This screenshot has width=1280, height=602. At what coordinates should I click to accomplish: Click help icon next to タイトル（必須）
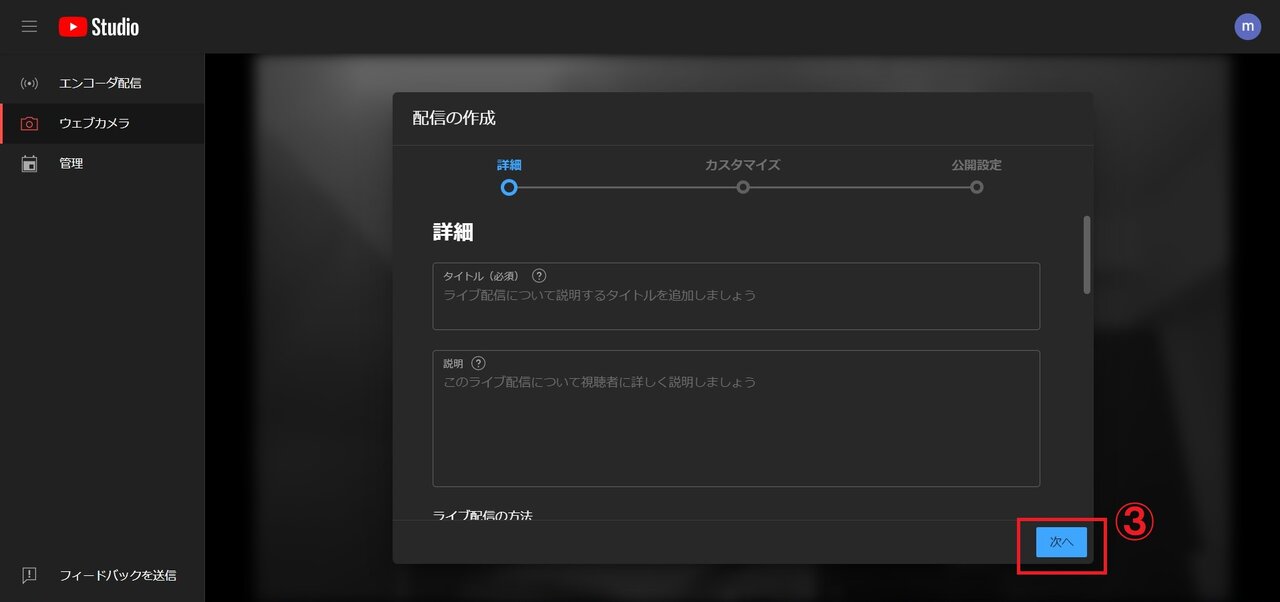pyautogui.click(x=539, y=276)
